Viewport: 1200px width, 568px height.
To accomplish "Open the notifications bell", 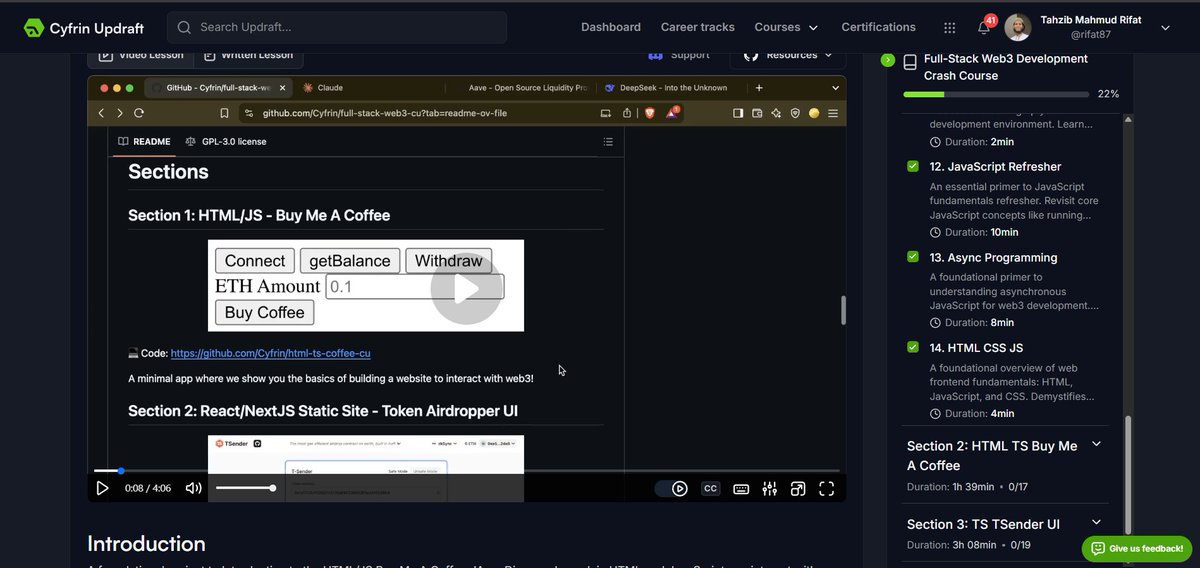I will point(984,28).
